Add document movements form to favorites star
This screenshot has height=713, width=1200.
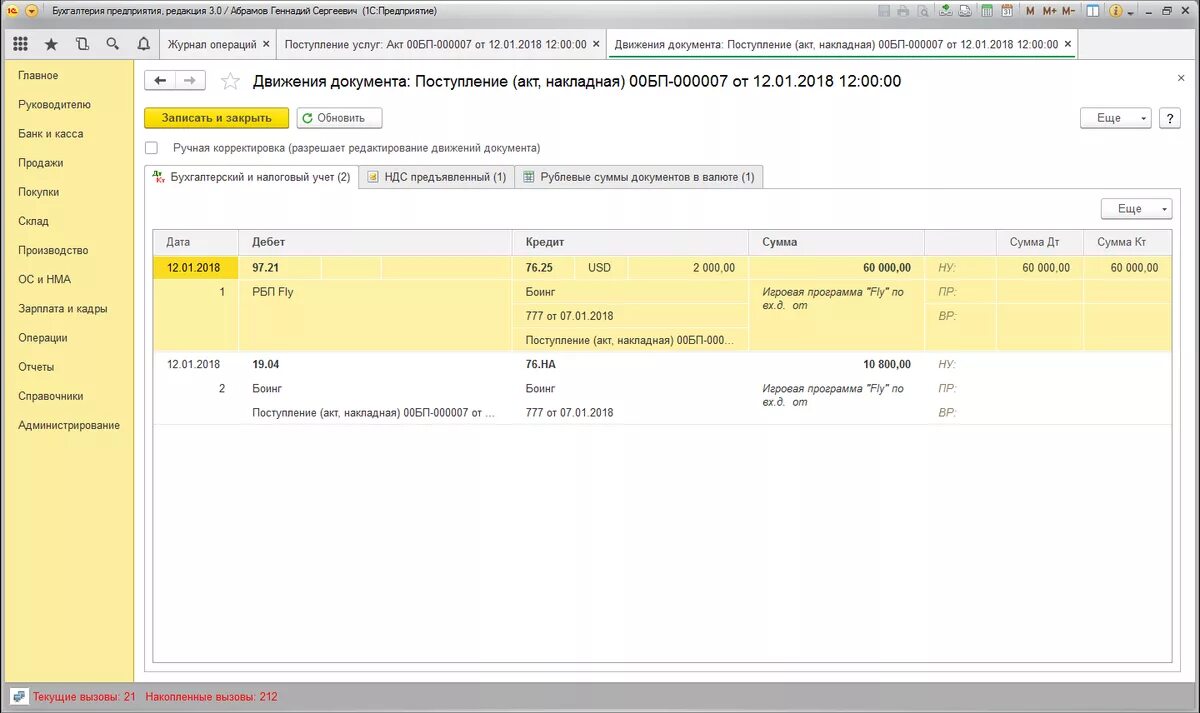pos(230,81)
